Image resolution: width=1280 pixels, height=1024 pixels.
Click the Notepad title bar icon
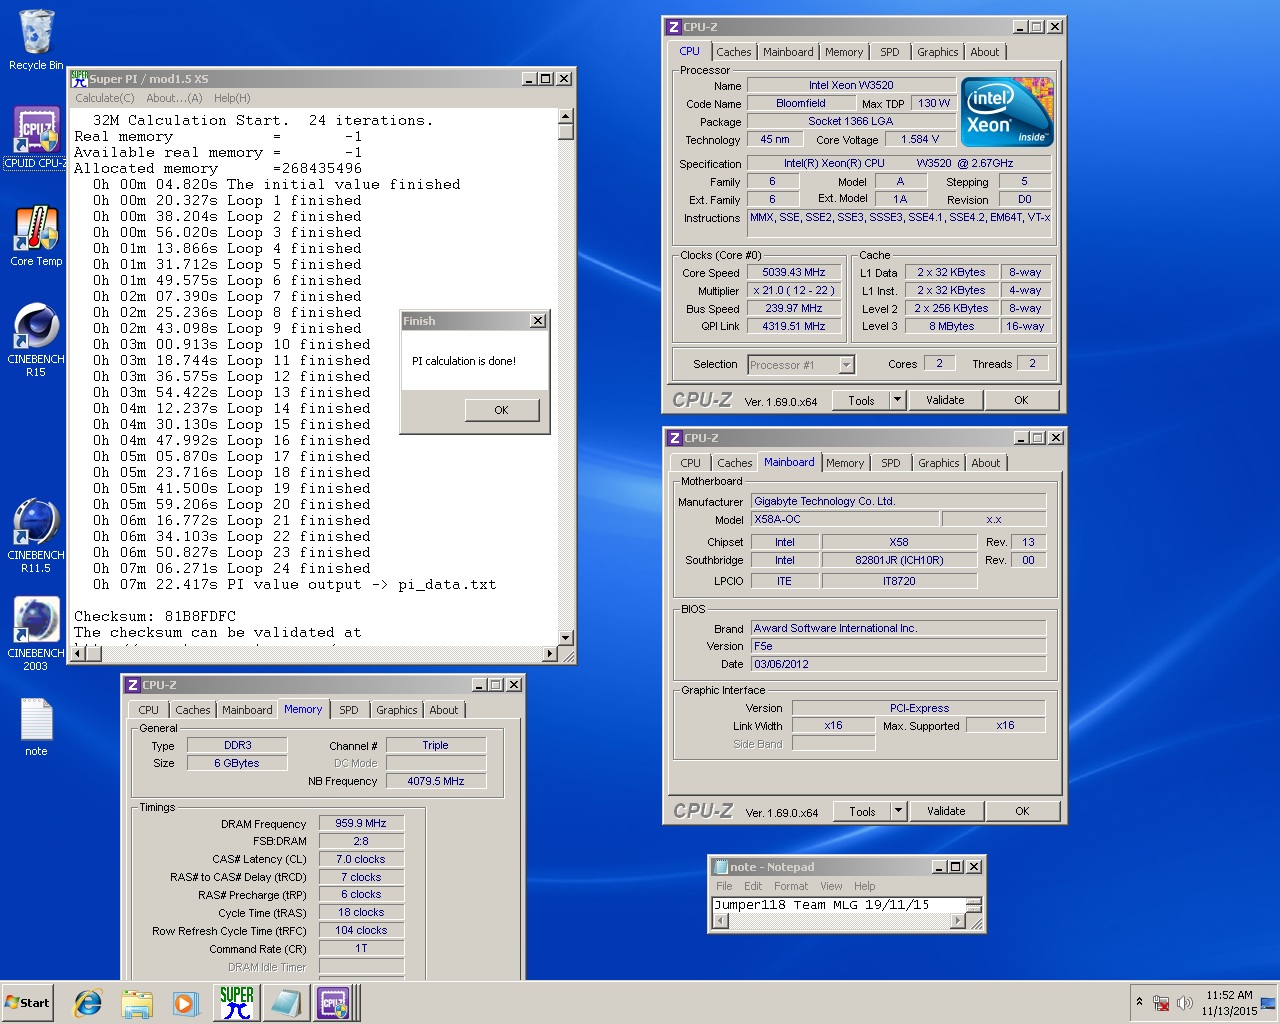point(720,867)
